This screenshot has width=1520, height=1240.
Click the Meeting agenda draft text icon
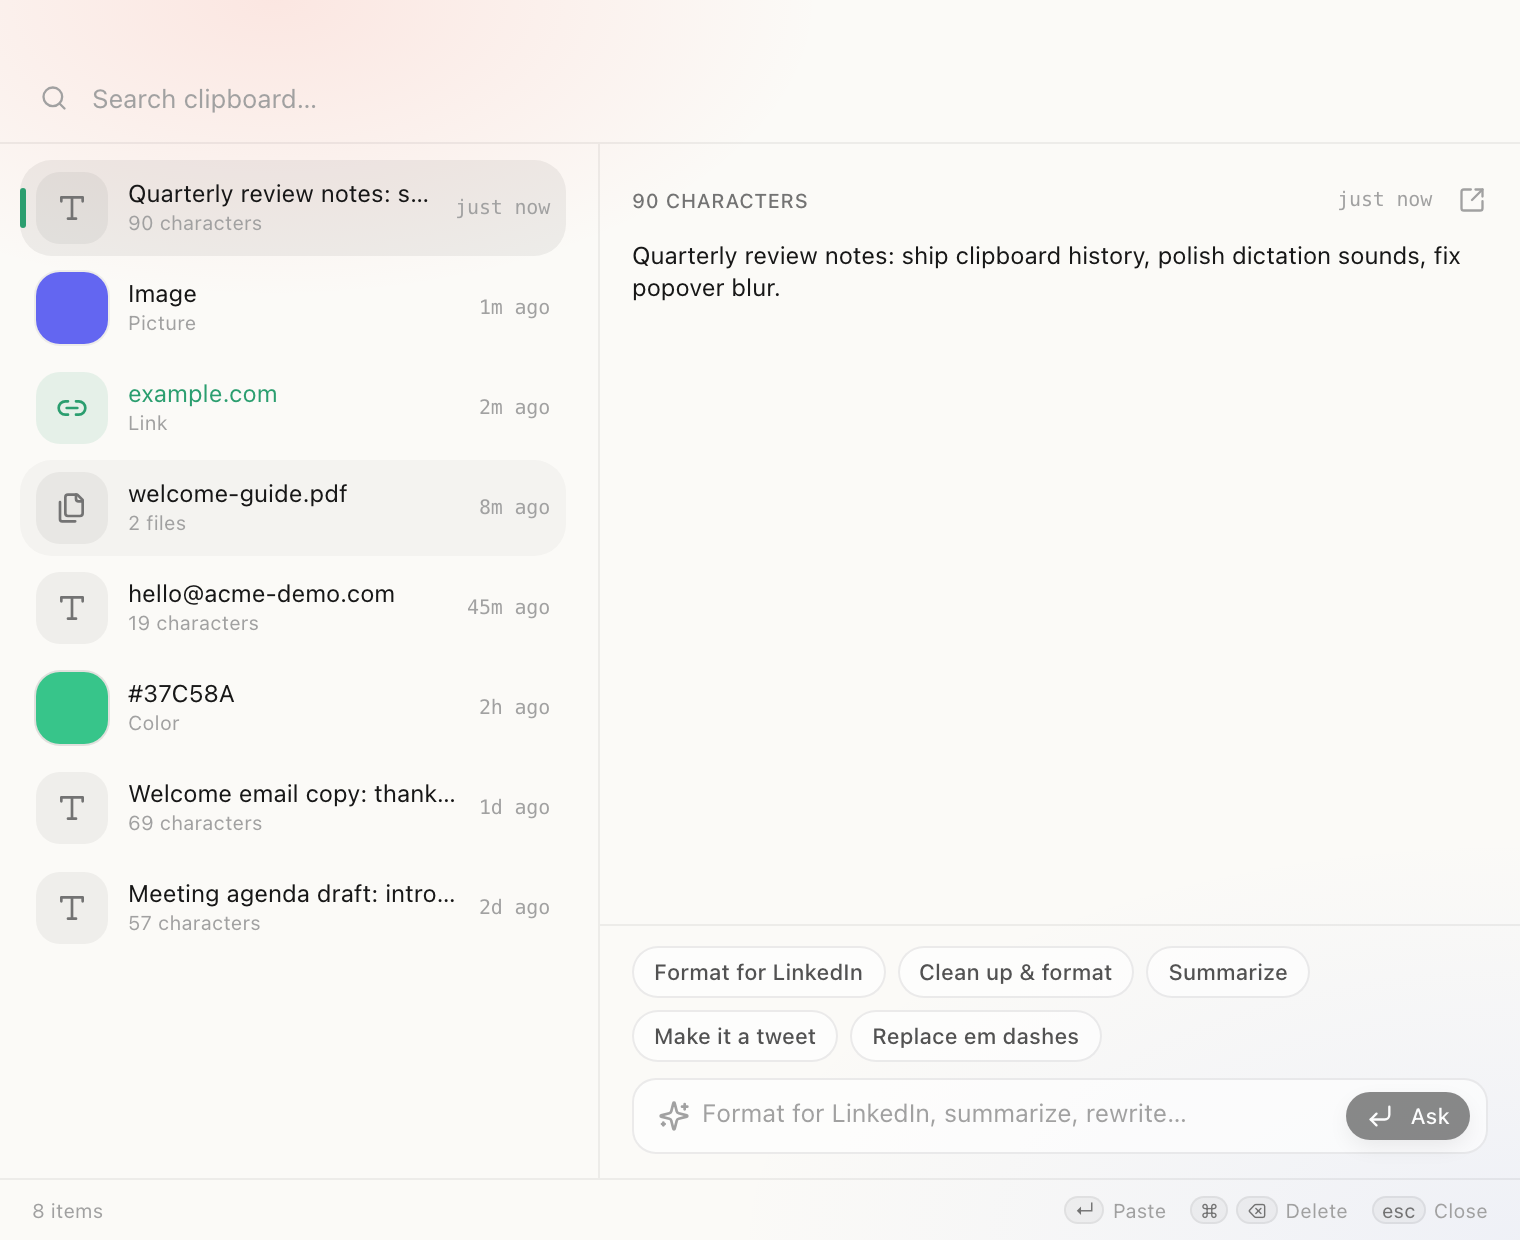click(x=72, y=908)
